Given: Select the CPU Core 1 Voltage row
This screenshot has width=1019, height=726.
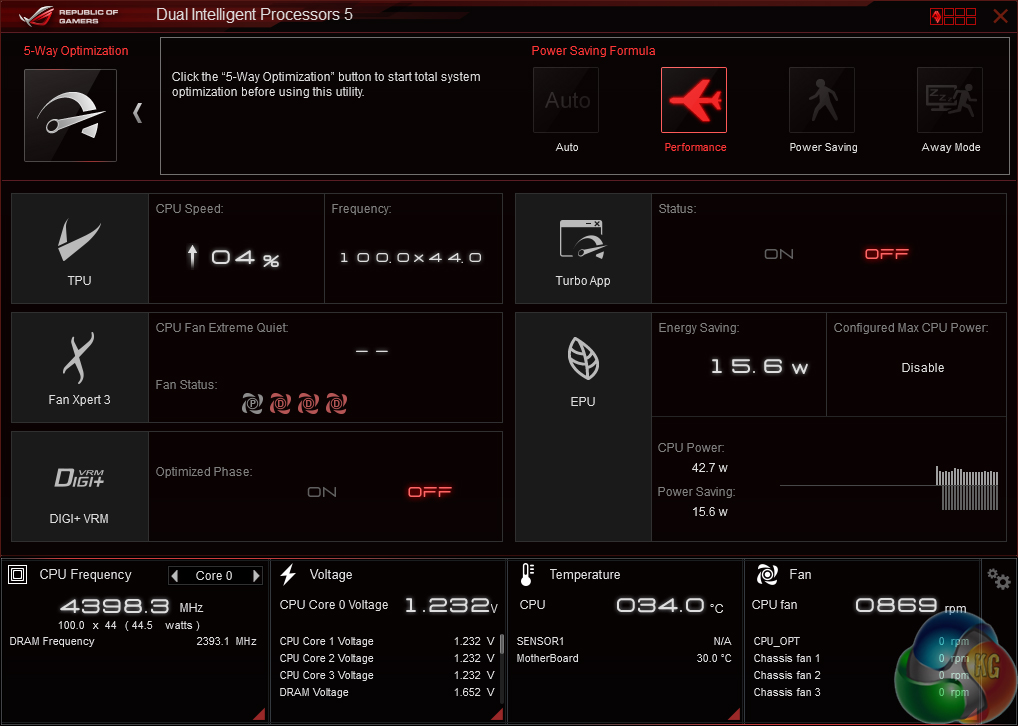Looking at the screenshot, I should pos(387,642).
